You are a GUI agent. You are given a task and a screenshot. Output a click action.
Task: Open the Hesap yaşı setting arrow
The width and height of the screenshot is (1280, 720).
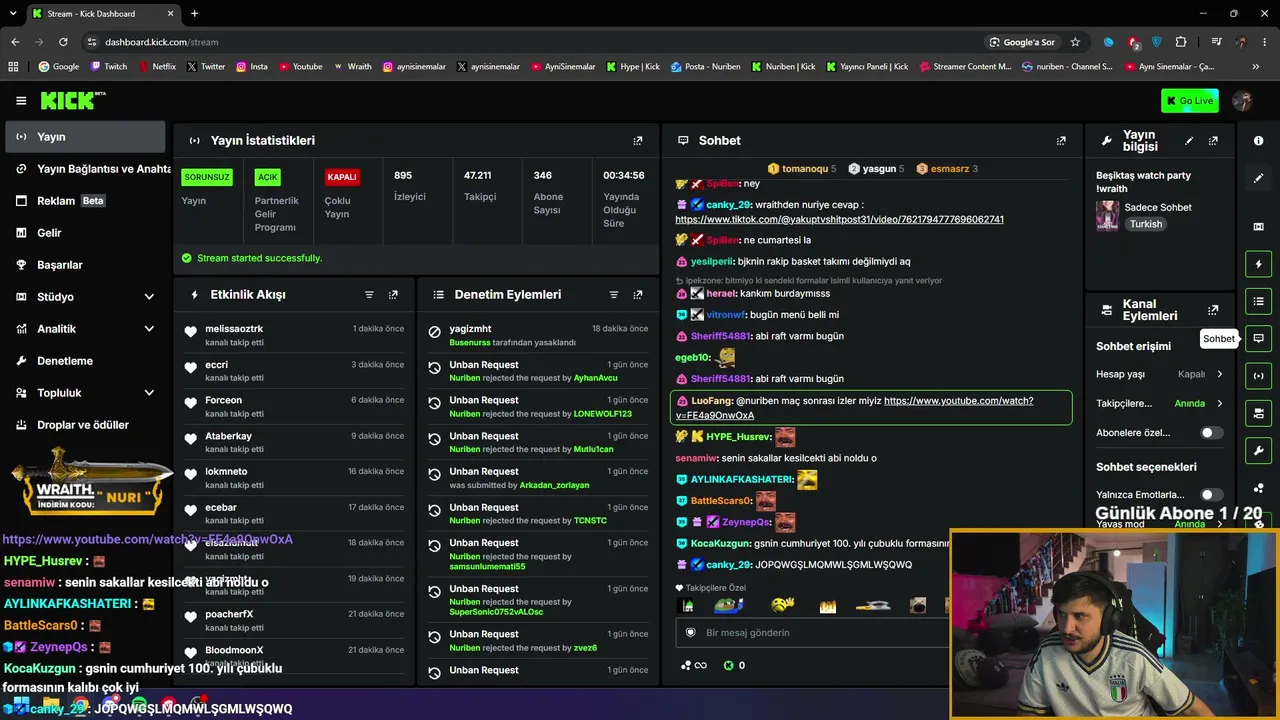1219,375
